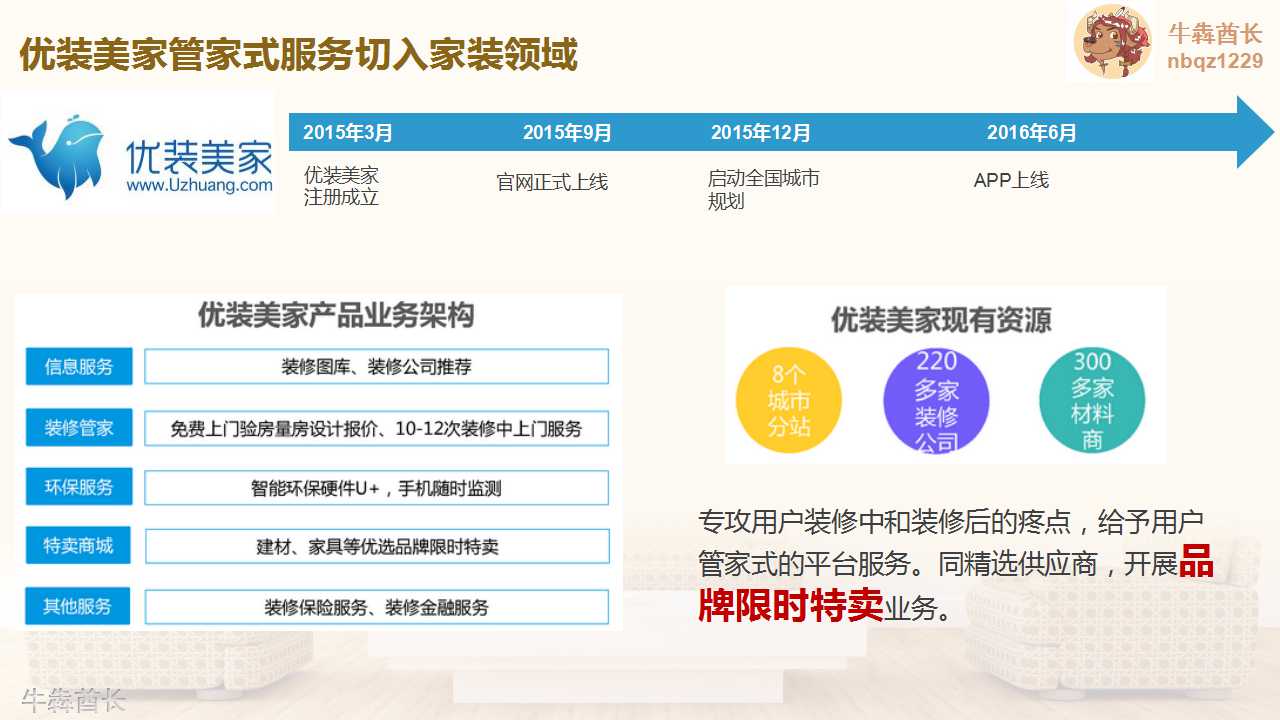Click the 启动全国城市规划 milestone text

pyautogui.click(x=763, y=190)
